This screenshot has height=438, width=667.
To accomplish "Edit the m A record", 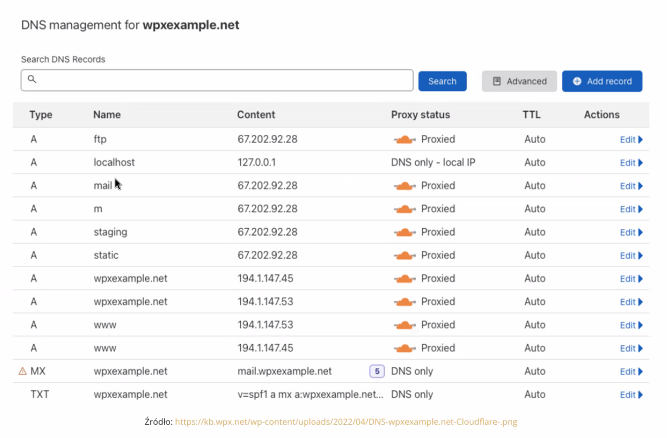I will [x=631, y=209].
